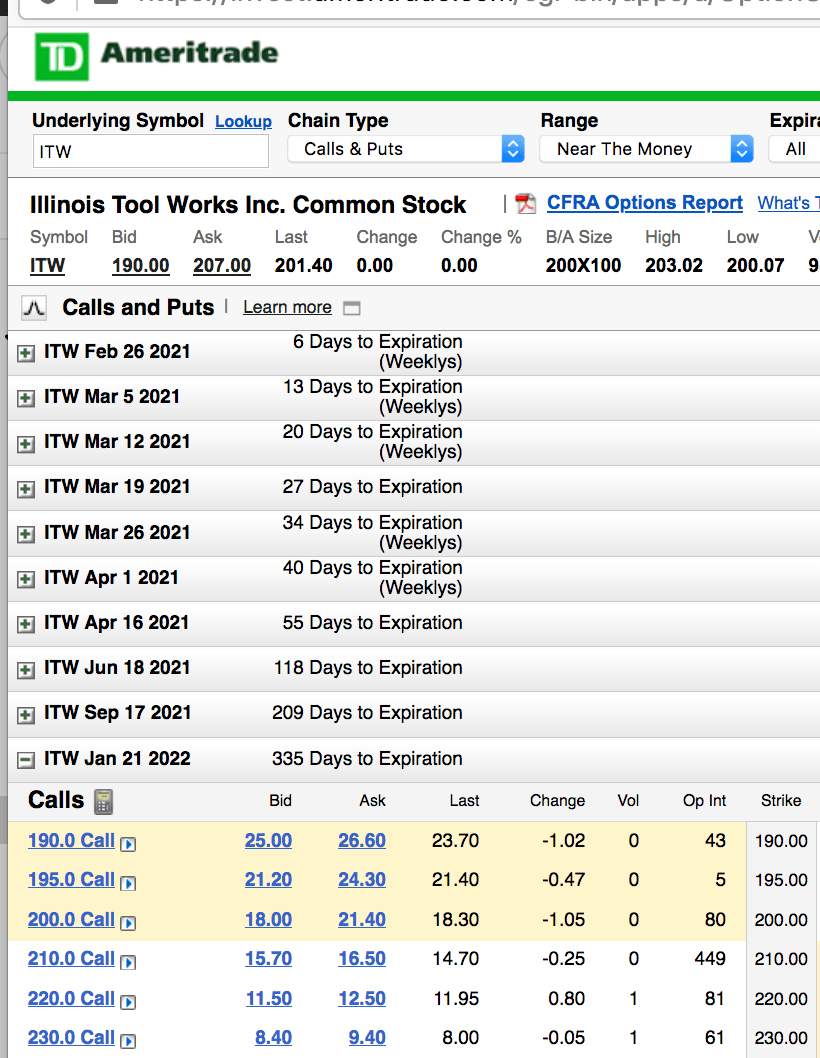Click the Op Int column header
820x1058 pixels.
pyautogui.click(x=704, y=801)
